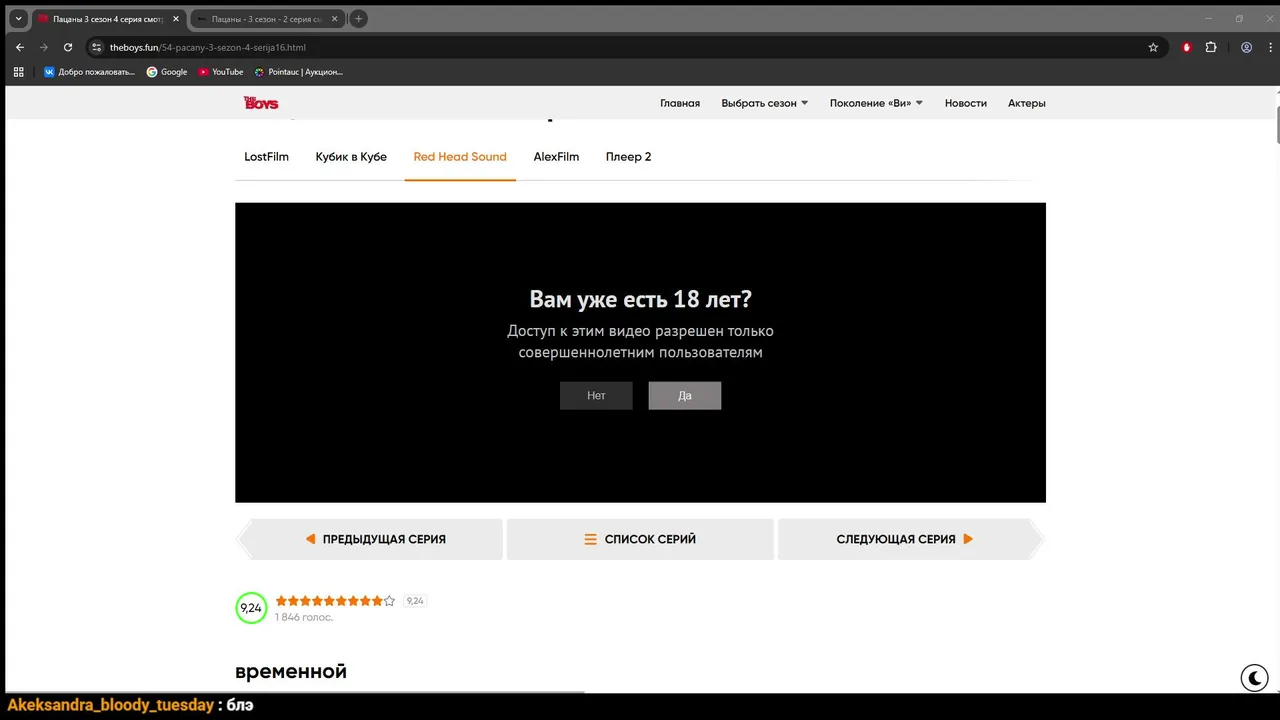The image size is (1280, 720).
Task: Switch to the LostFilm voiceover tab
Action: [x=266, y=157]
